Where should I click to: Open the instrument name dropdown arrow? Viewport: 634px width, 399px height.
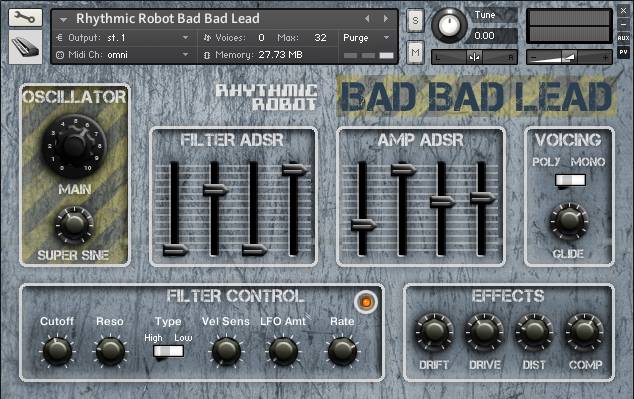[x=63, y=19]
